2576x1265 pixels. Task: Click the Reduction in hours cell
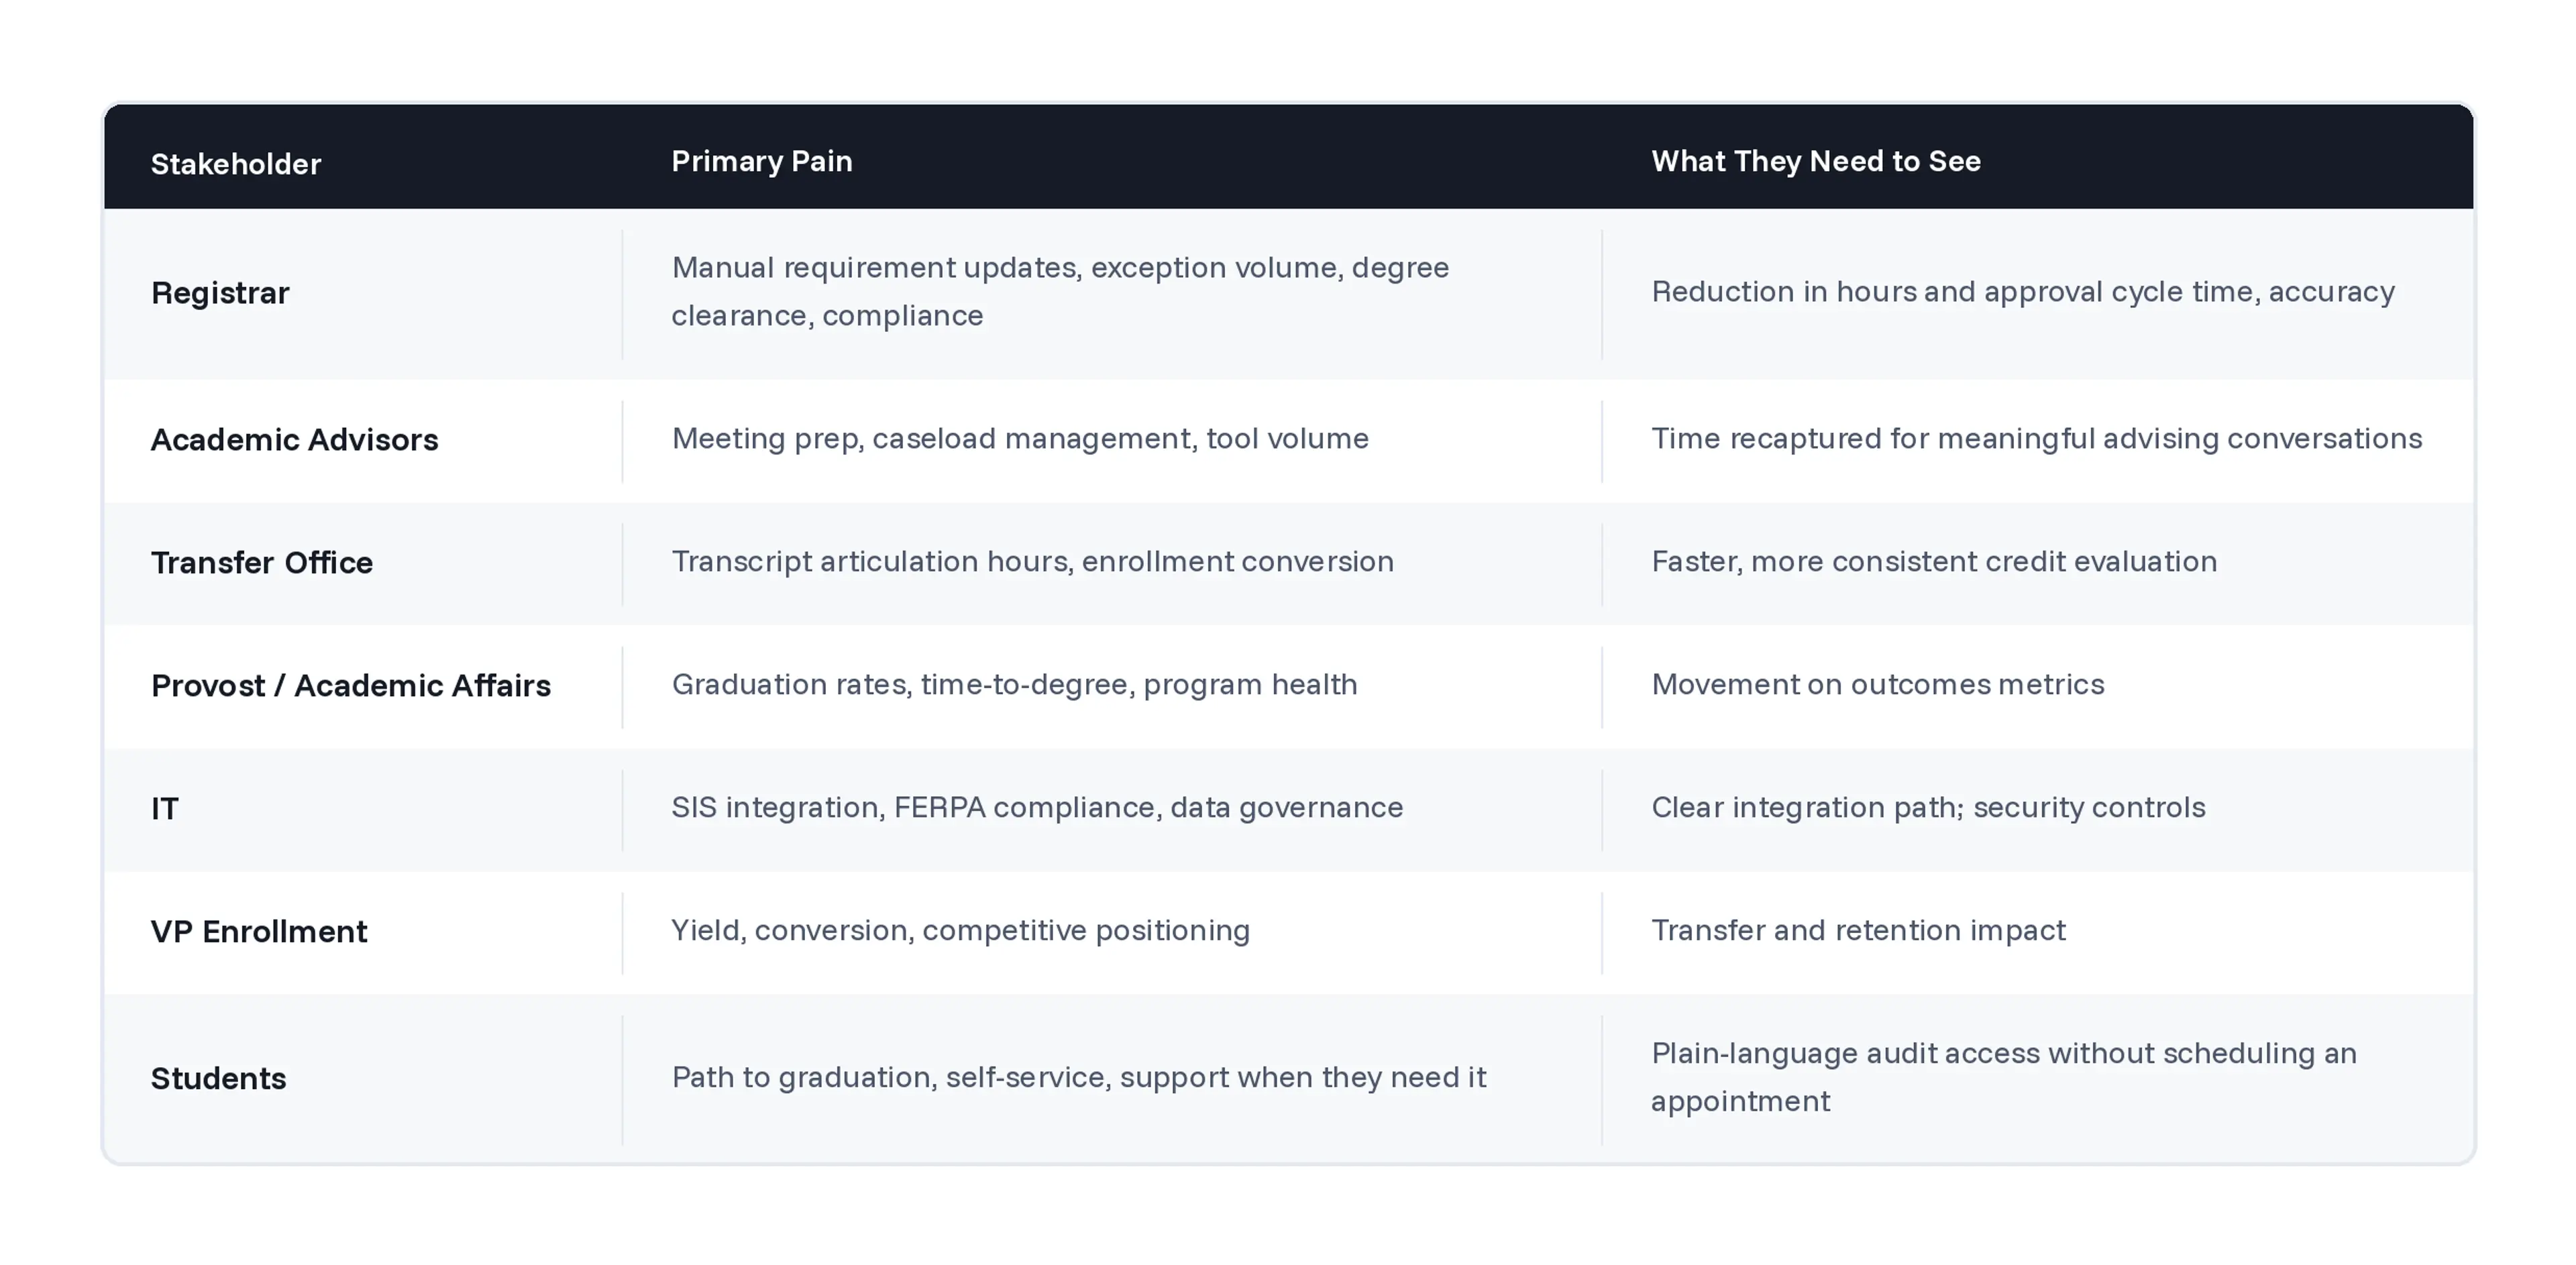2022,292
